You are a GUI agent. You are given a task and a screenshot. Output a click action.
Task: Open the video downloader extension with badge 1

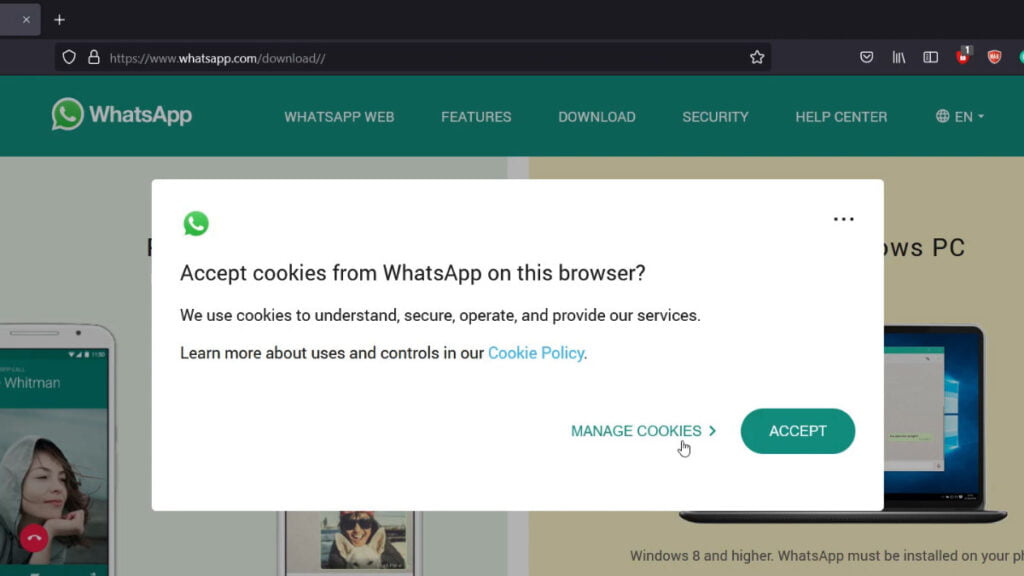tap(963, 57)
